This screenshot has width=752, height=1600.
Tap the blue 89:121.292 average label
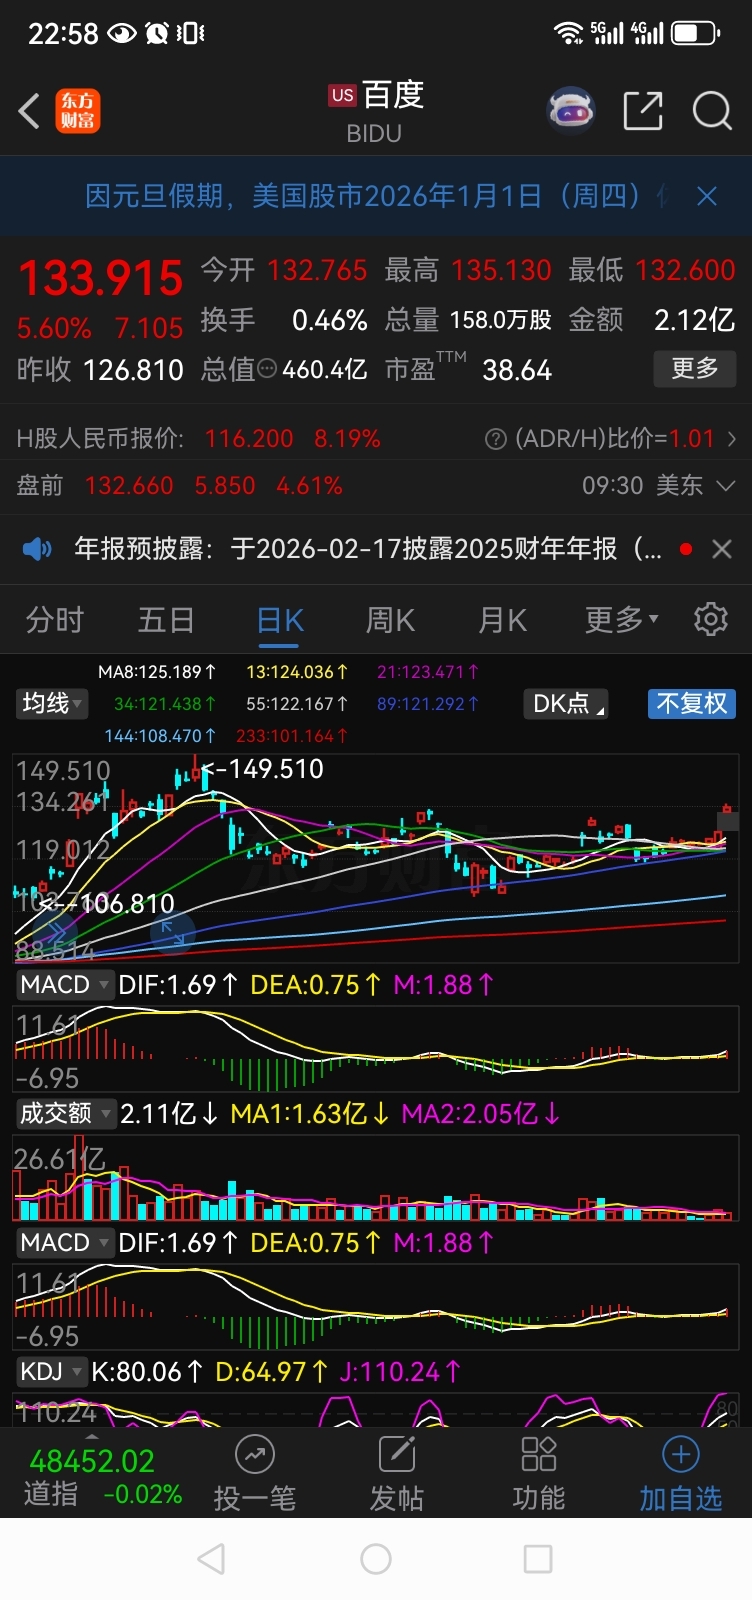point(428,704)
